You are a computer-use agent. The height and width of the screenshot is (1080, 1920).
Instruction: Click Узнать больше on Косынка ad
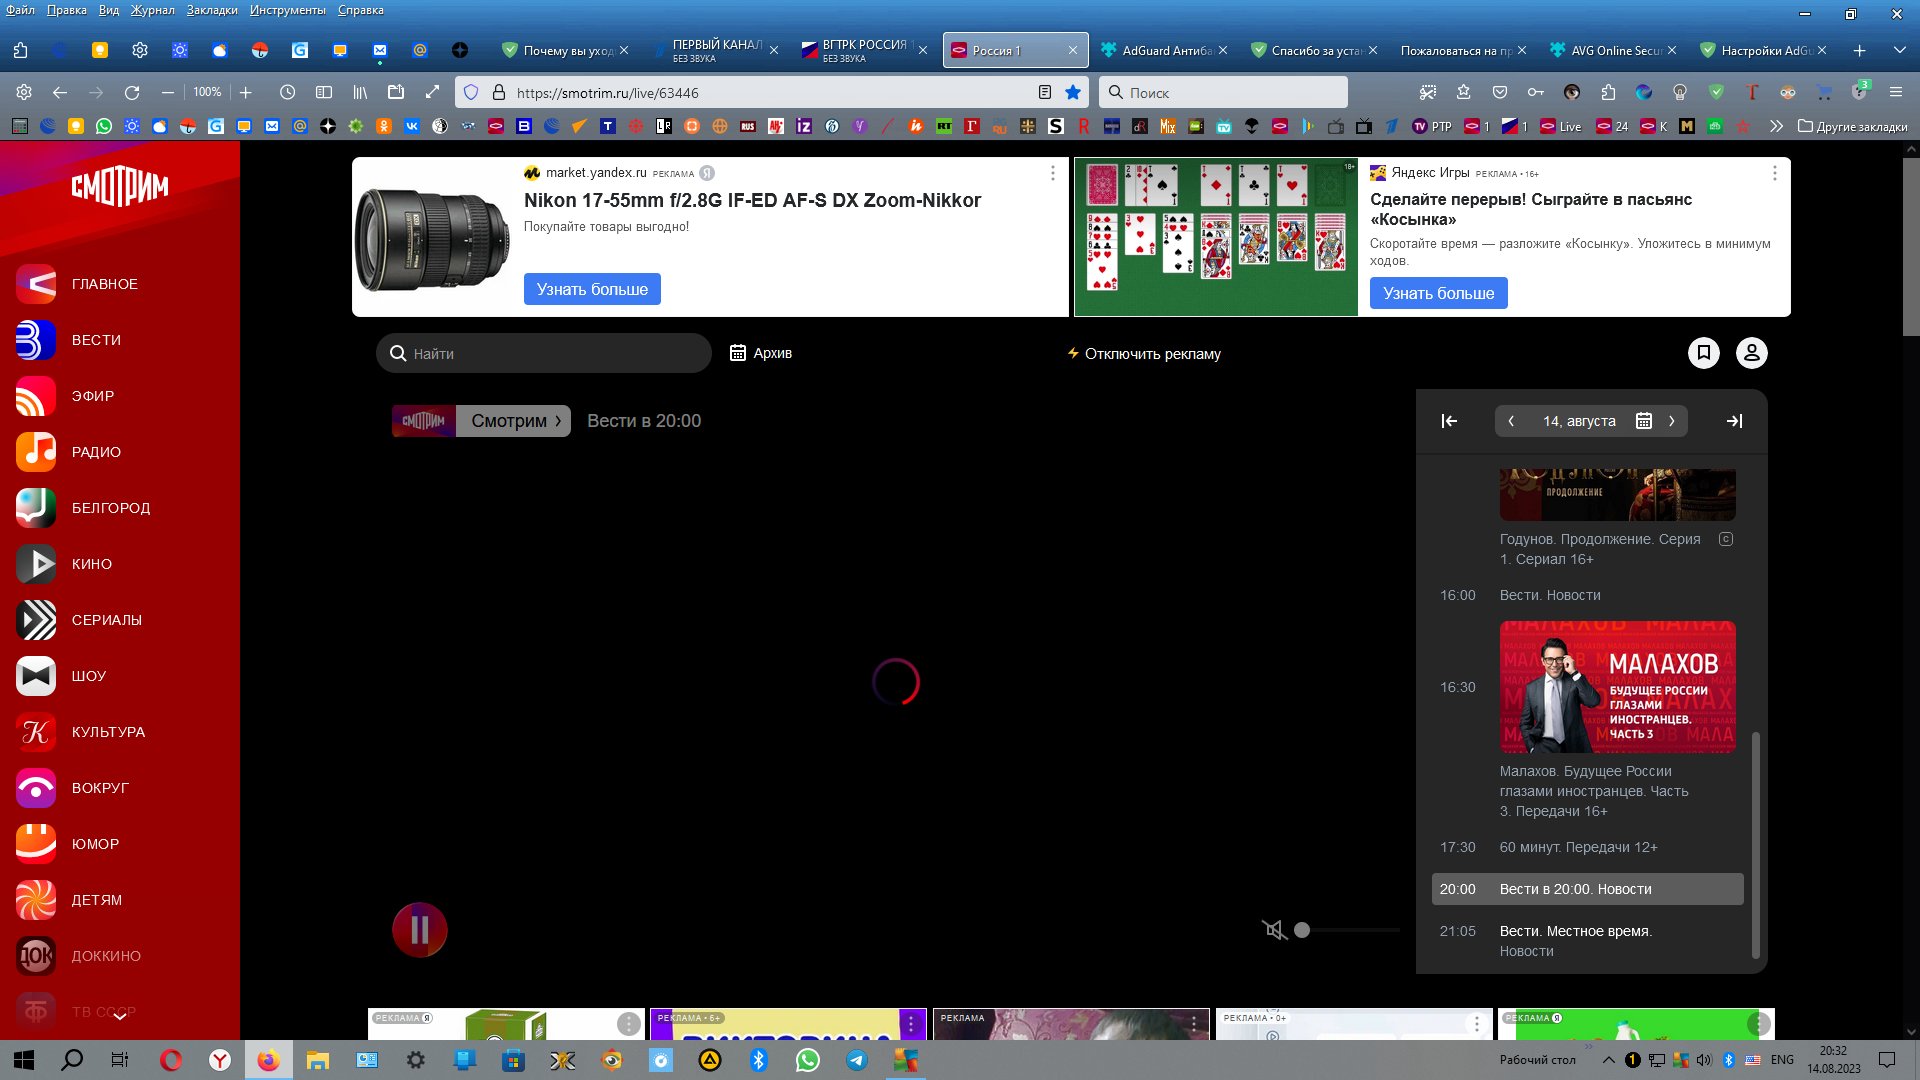point(1438,293)
